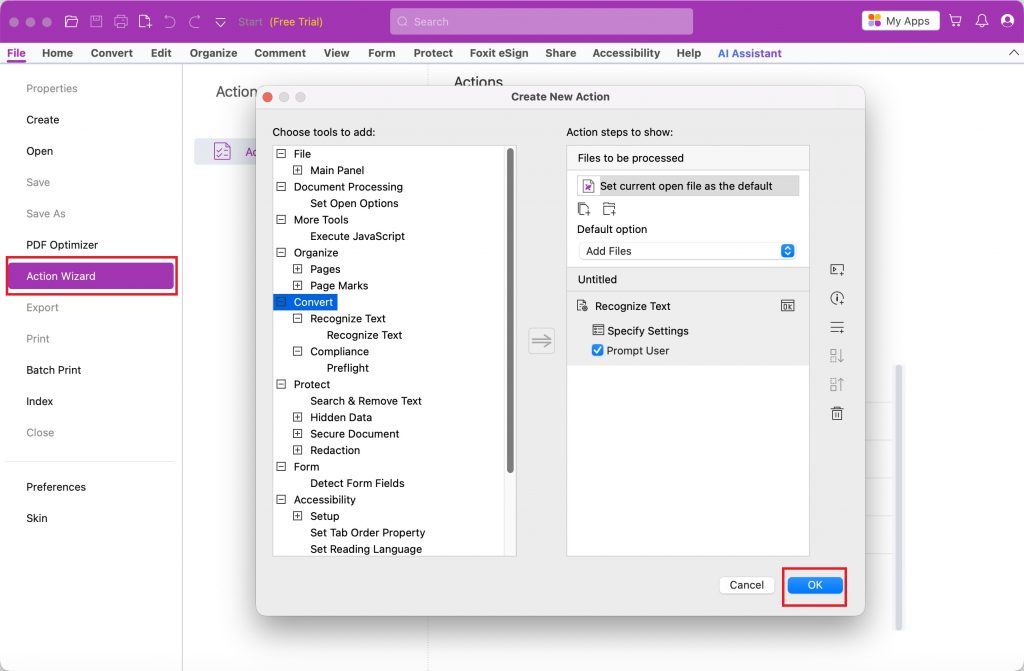Click the Untitled panel header
The width and height of the screenshot is (1024, 671).
(x=688, y=279)
